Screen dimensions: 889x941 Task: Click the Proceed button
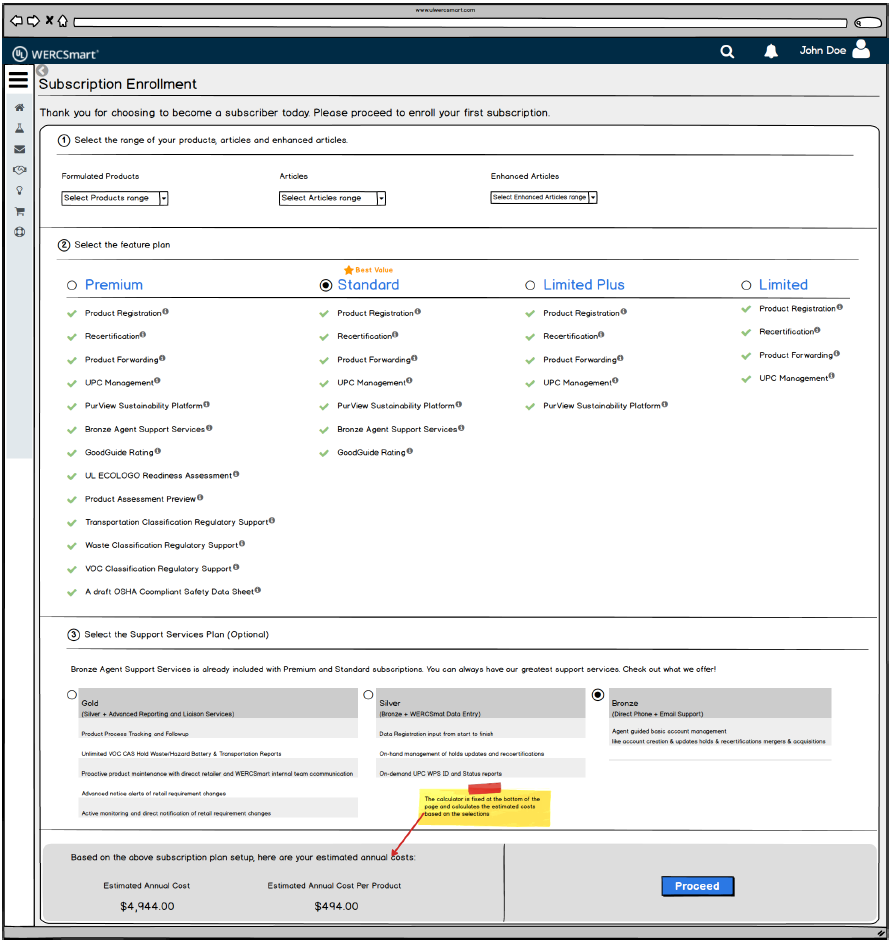pos(697,886)
